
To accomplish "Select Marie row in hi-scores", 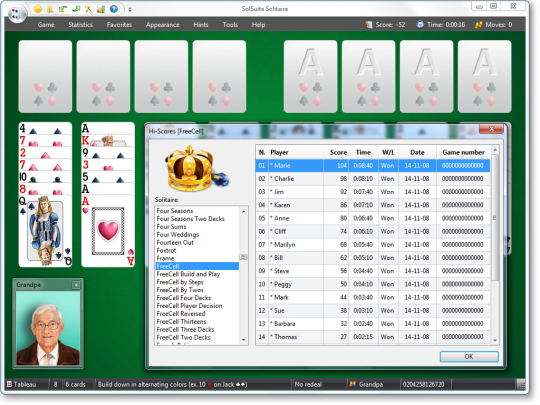I will (373, 166).
